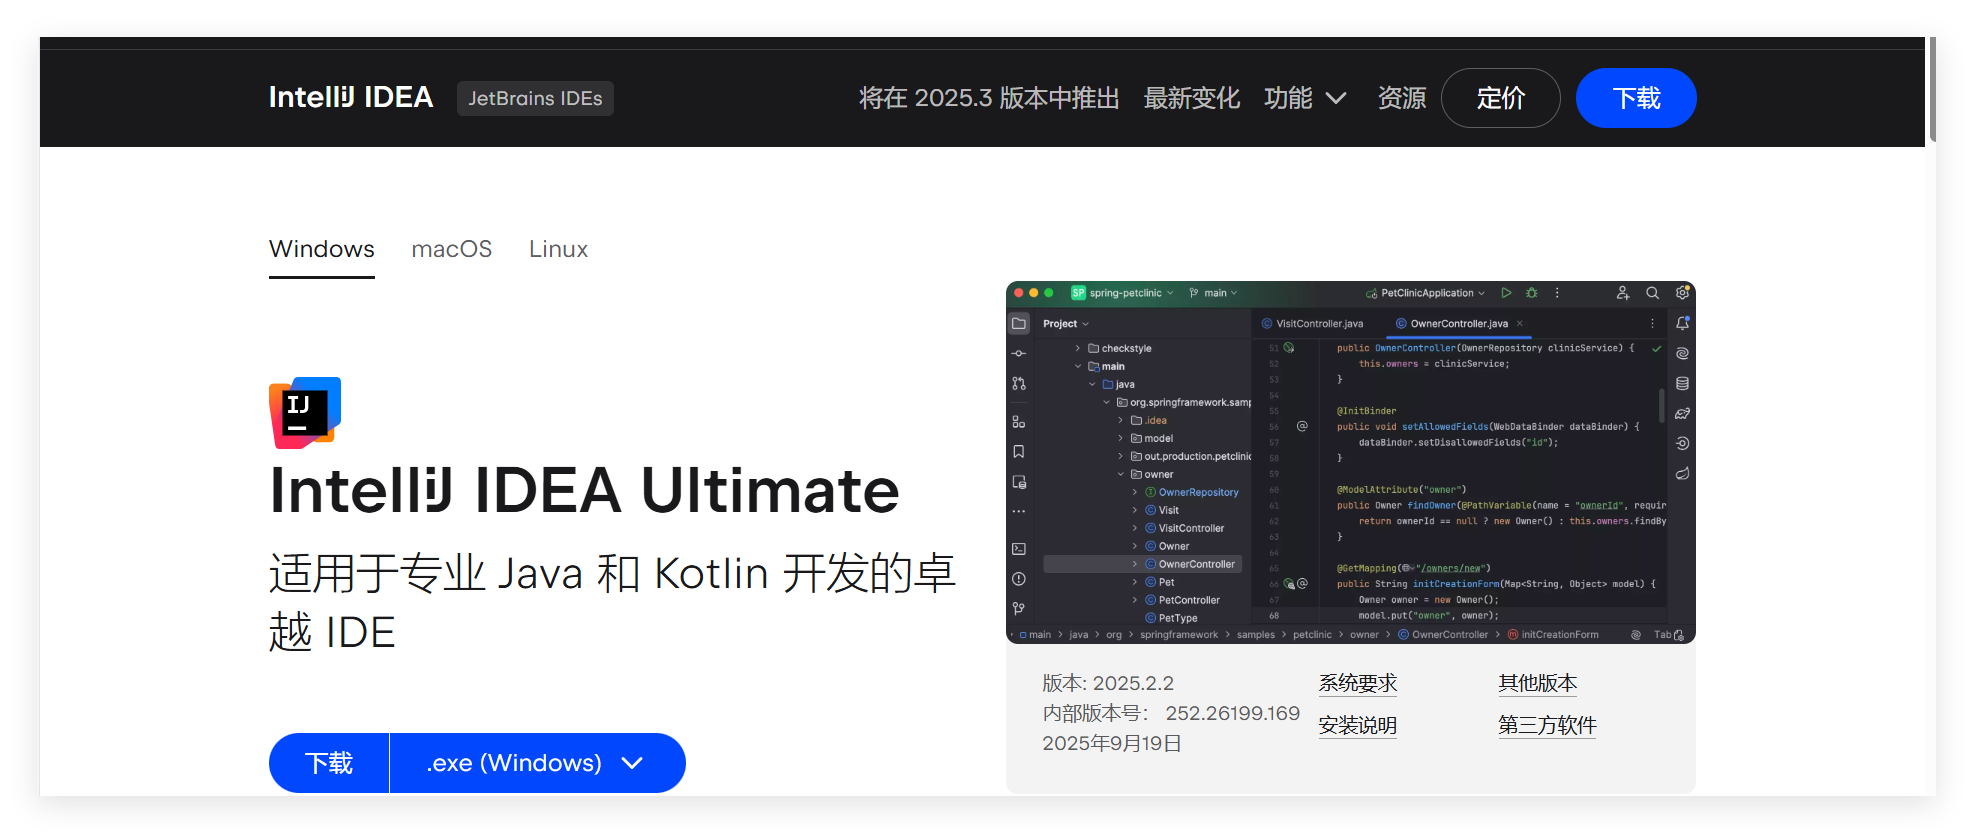
Task: Open the Project view dropdown in IDE preview
Action: (x=1066, y=323)
